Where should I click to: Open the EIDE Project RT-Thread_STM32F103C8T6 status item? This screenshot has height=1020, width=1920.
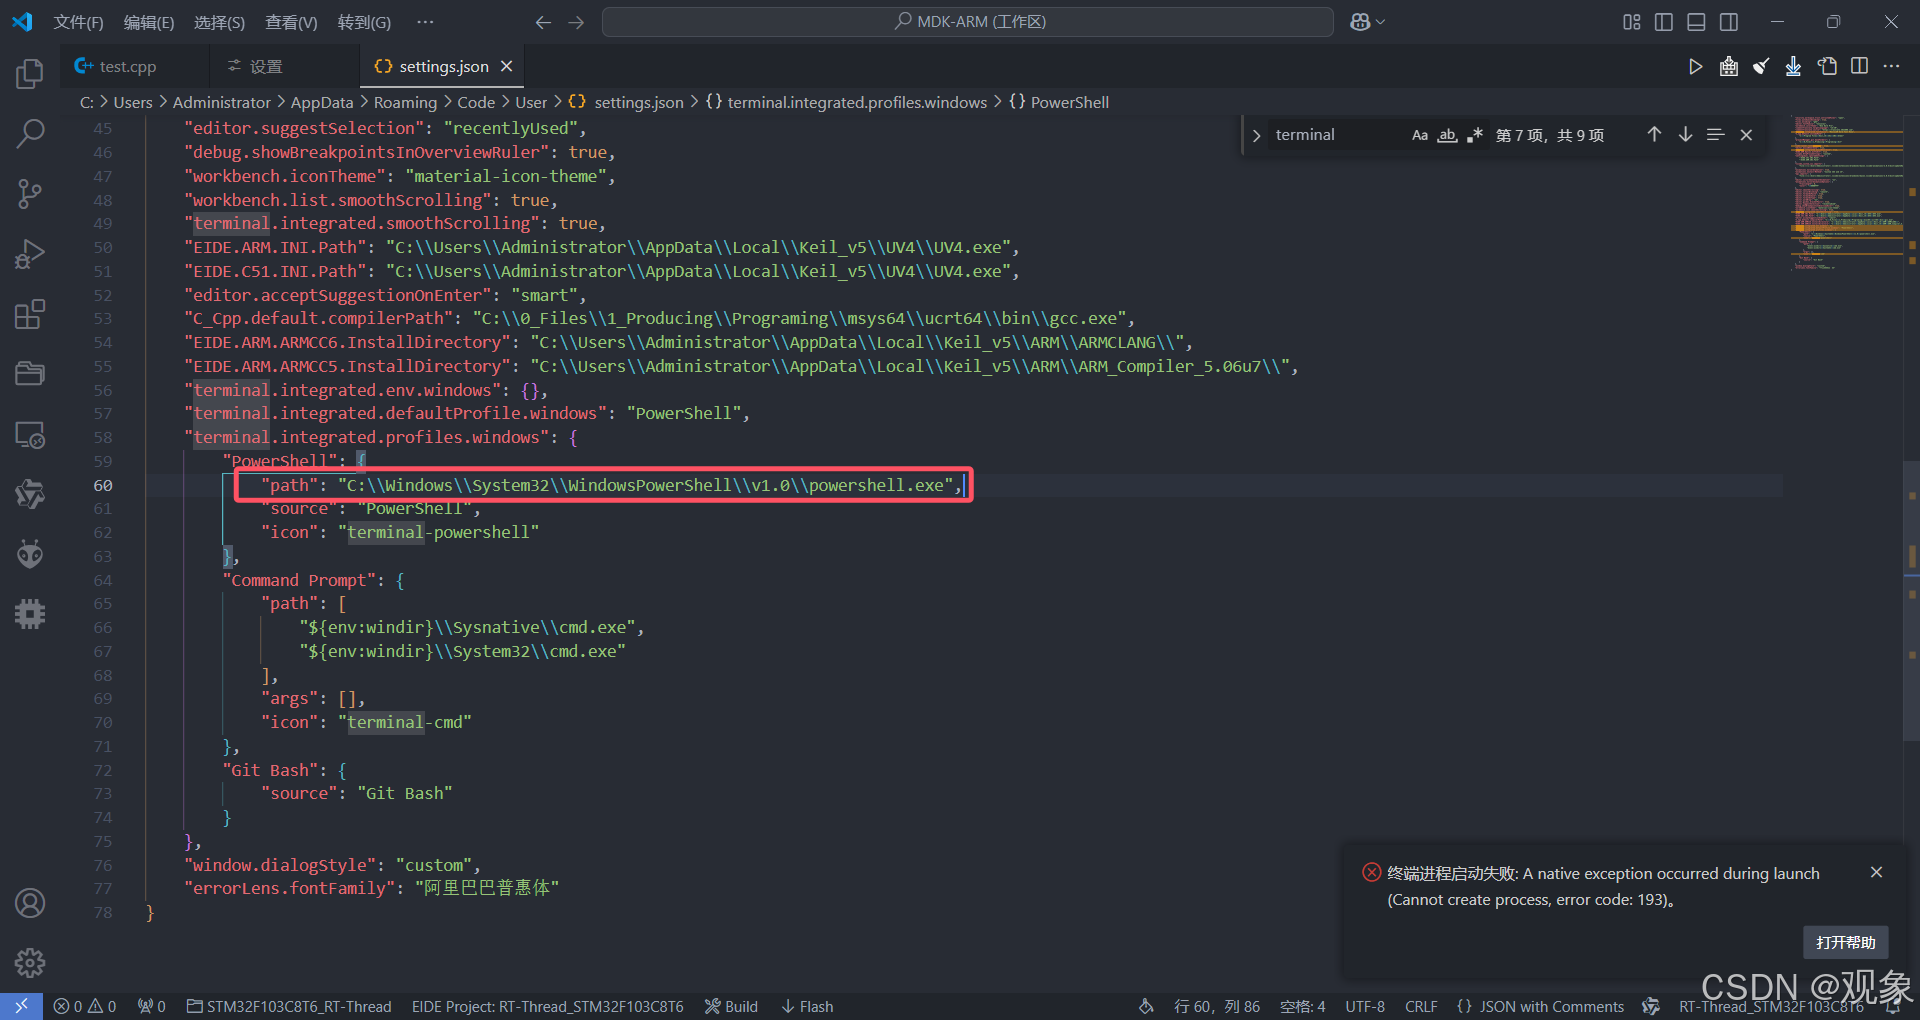coord(547,1006)
